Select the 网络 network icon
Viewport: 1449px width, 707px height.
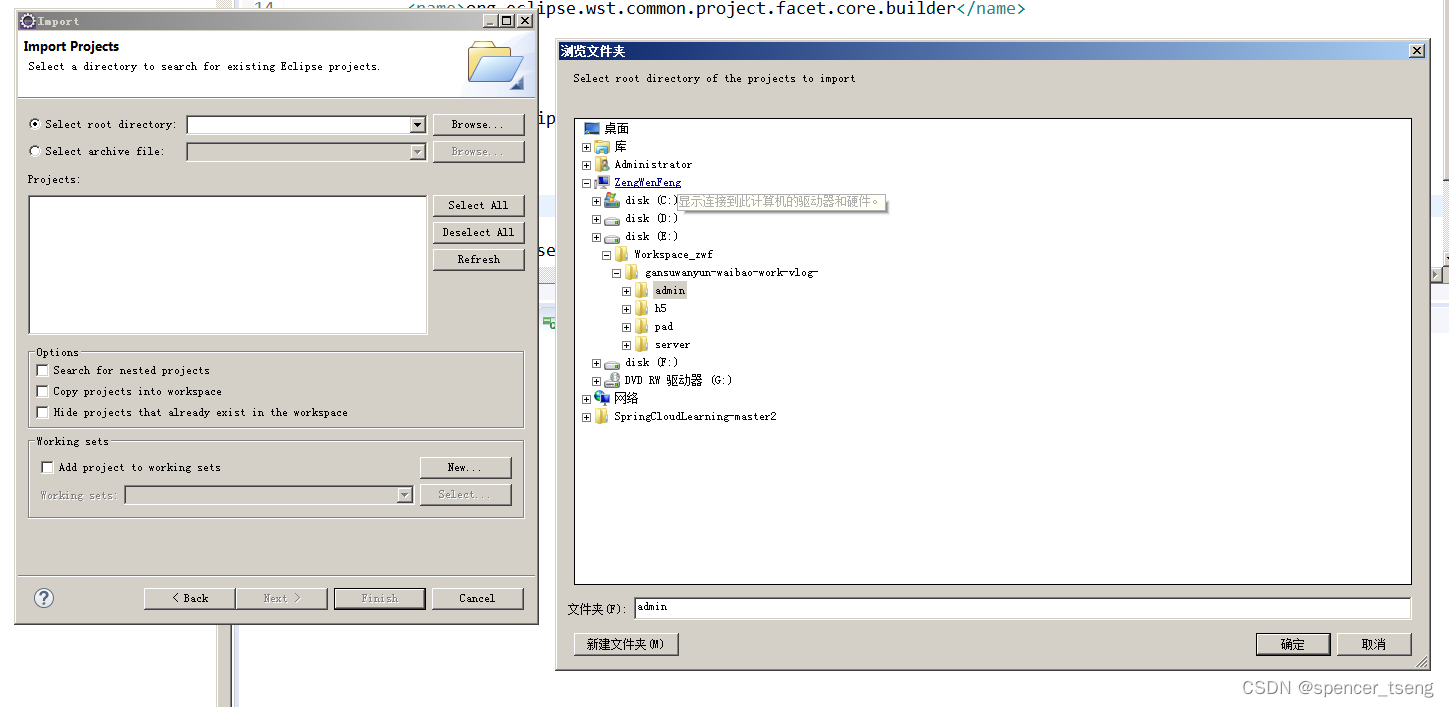coord(603,397)
